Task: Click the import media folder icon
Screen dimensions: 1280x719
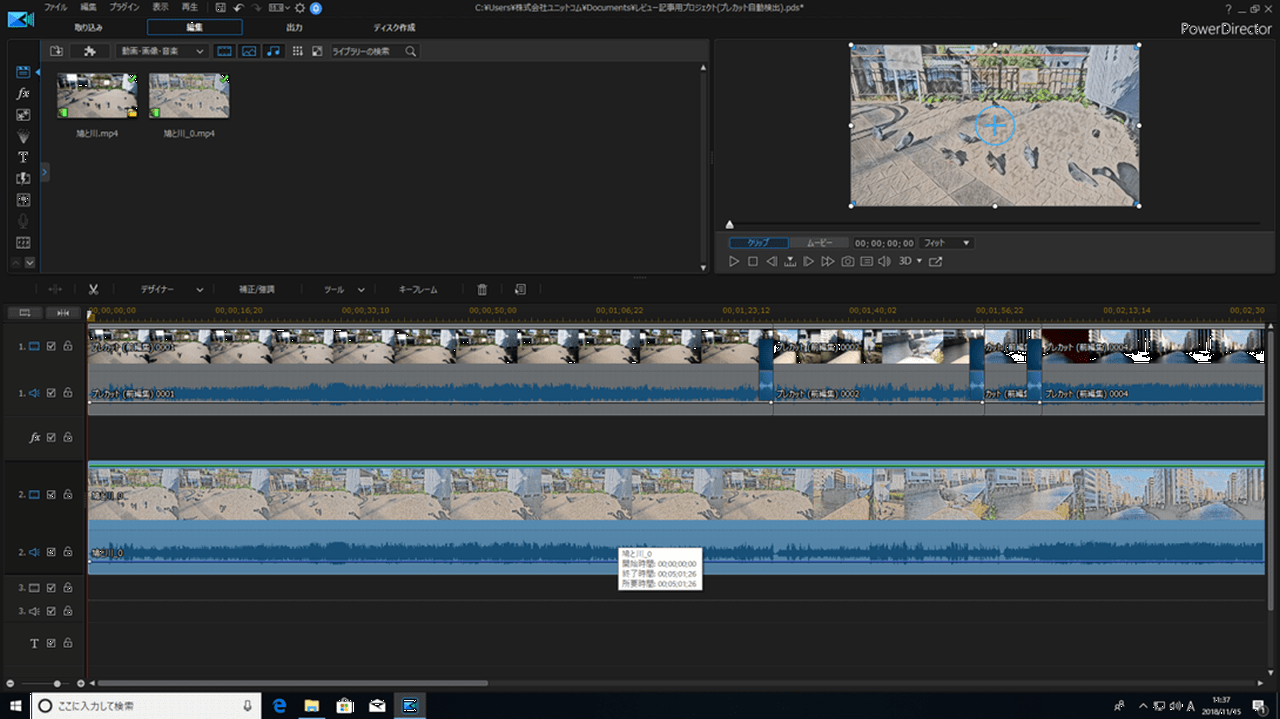Action: (x=56, y=51)
